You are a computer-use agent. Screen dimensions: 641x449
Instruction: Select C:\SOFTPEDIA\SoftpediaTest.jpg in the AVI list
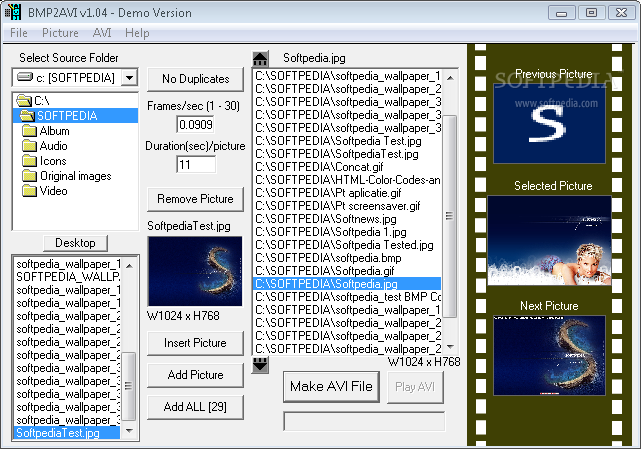click(x=347, y=154)
